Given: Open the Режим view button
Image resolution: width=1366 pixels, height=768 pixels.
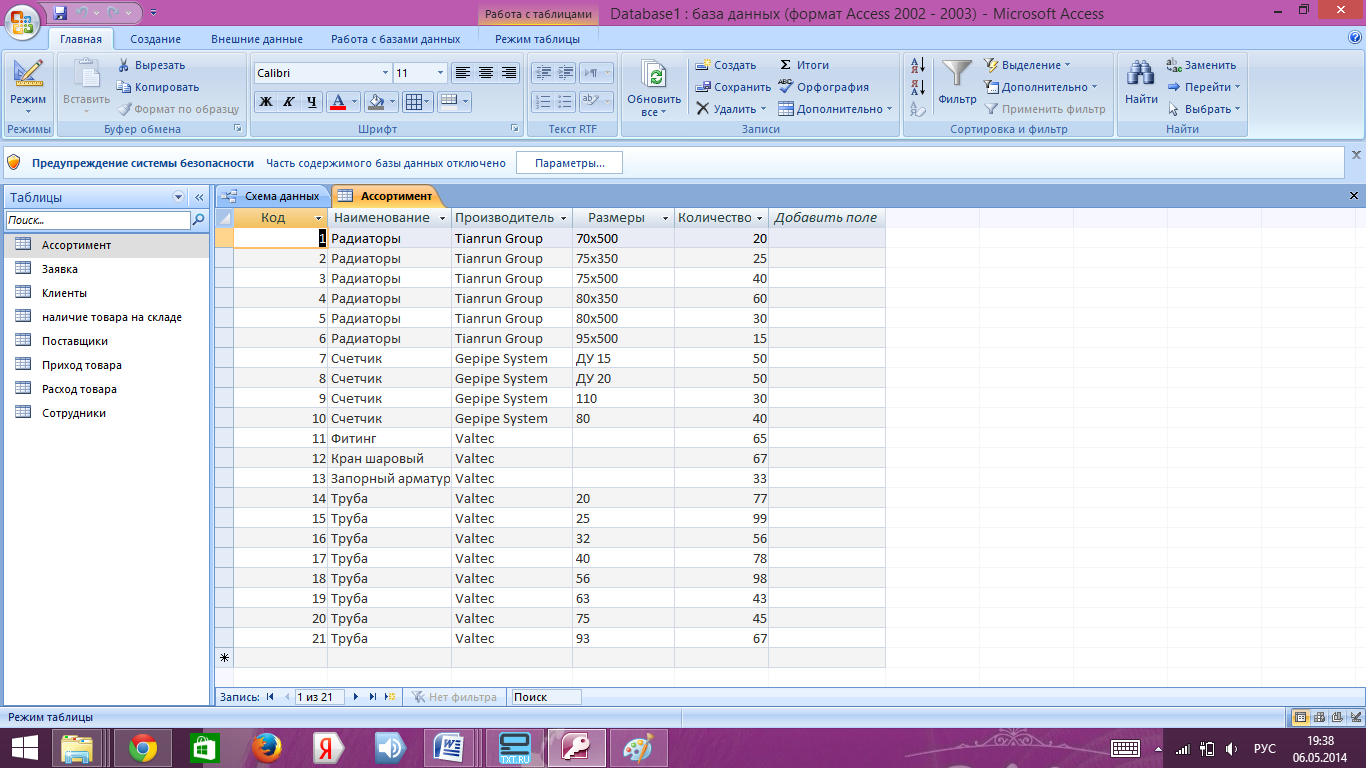Looking at the screenshot, I should [x=28, y=88].
